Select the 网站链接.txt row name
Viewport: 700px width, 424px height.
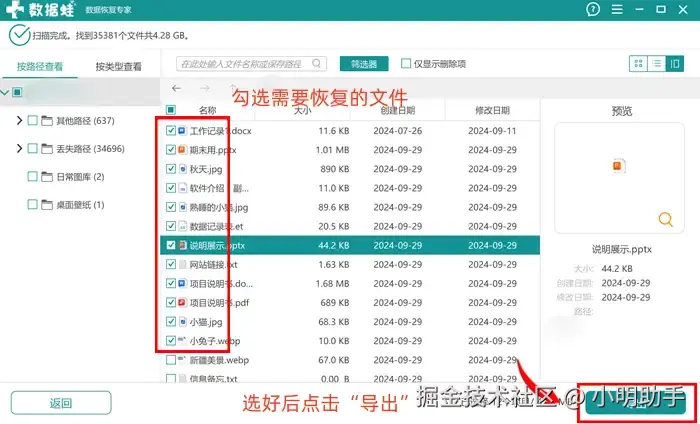tap(213, 265)
